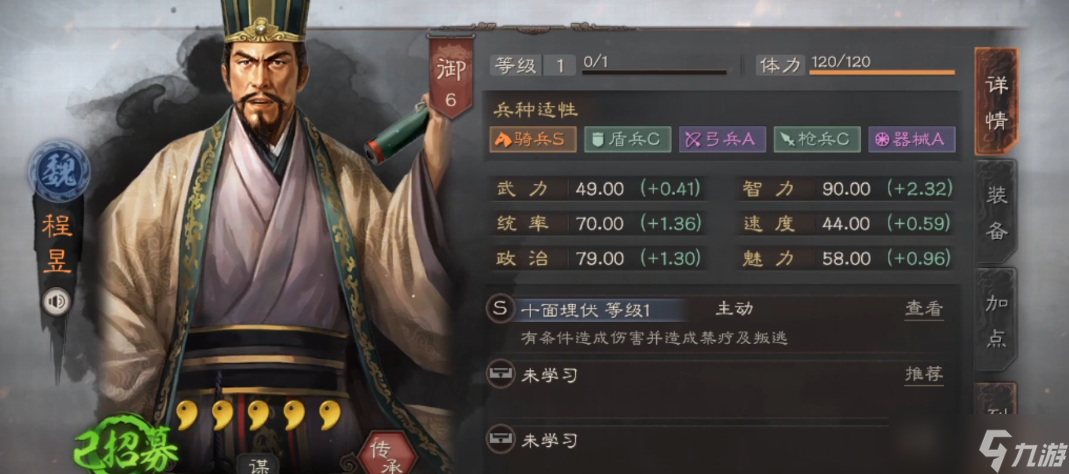The image size is (1069, 474).
Task: Click the red 御 6 banner
Action: (x=450, y=78)
